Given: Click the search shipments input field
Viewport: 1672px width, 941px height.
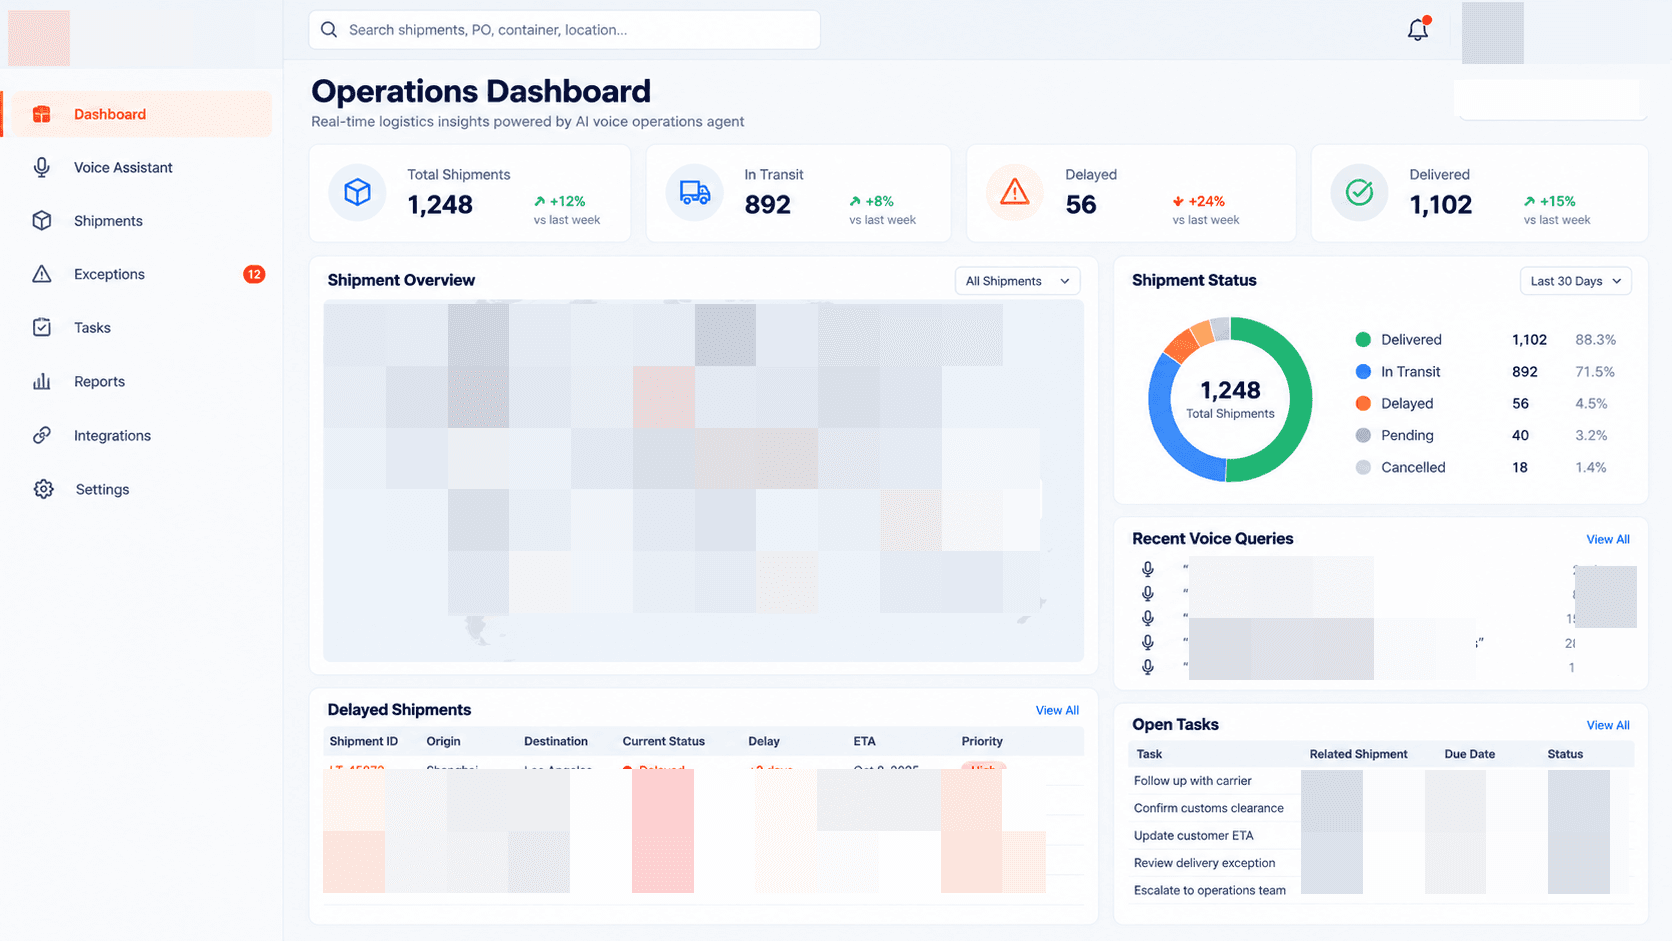Looking at the screenshot, I should coord(565,30).
